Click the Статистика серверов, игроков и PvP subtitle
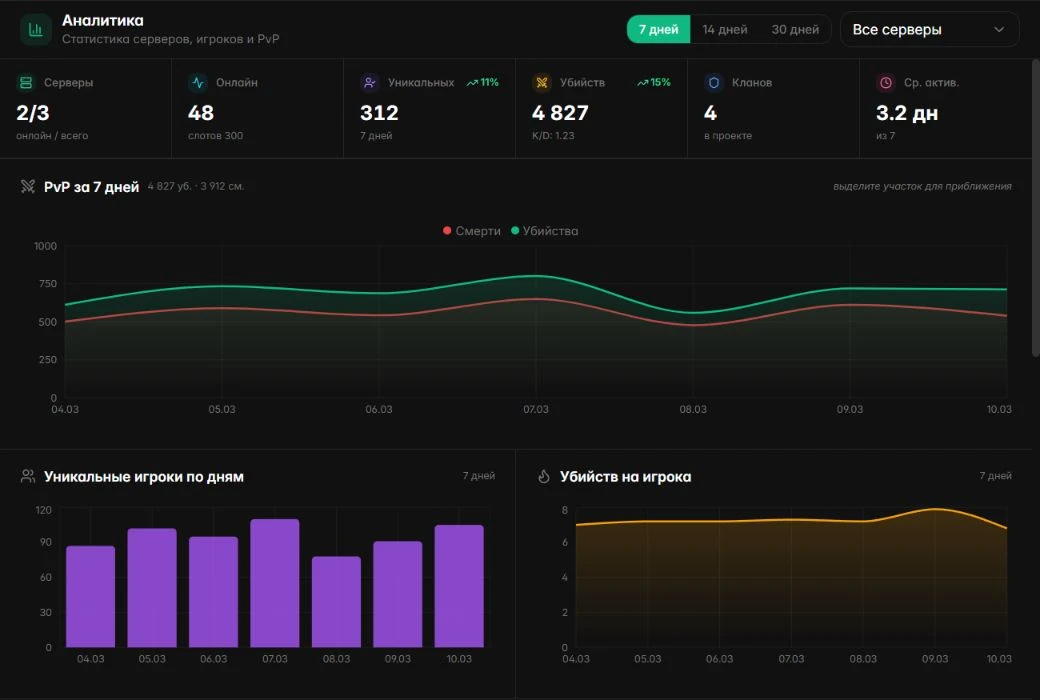This screenshot has width=1040, height=700. click(x=170, y=39)
